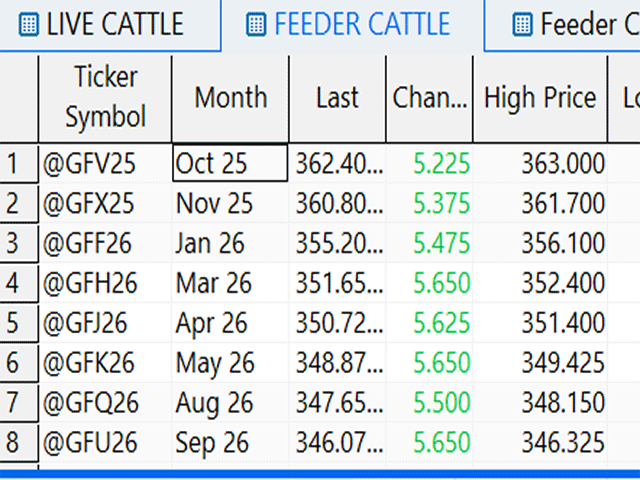640x480 pixels.
Task: Select the High Price column header
Action: click(x=539, y=97)
